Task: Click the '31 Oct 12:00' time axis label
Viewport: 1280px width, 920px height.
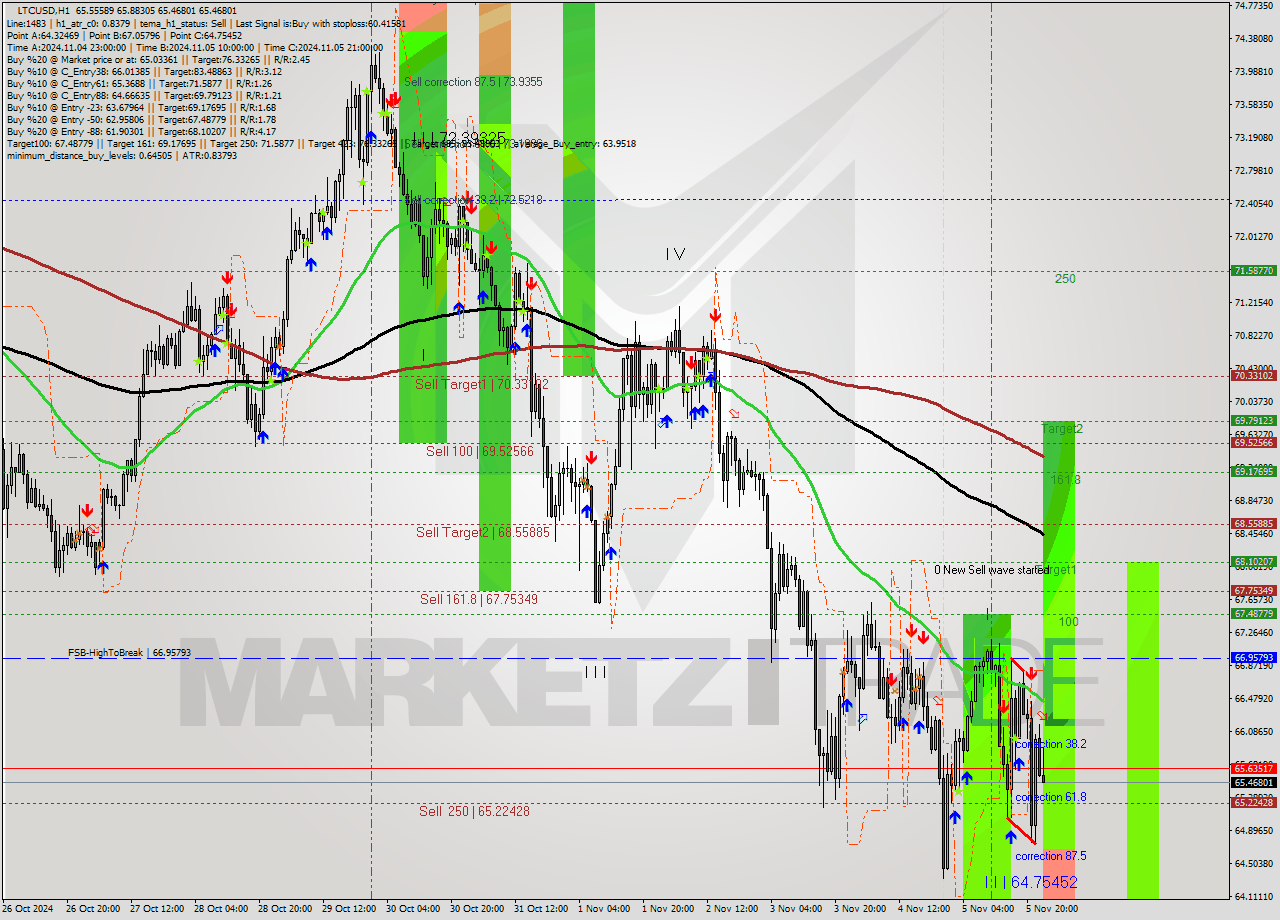Action: 540,909
